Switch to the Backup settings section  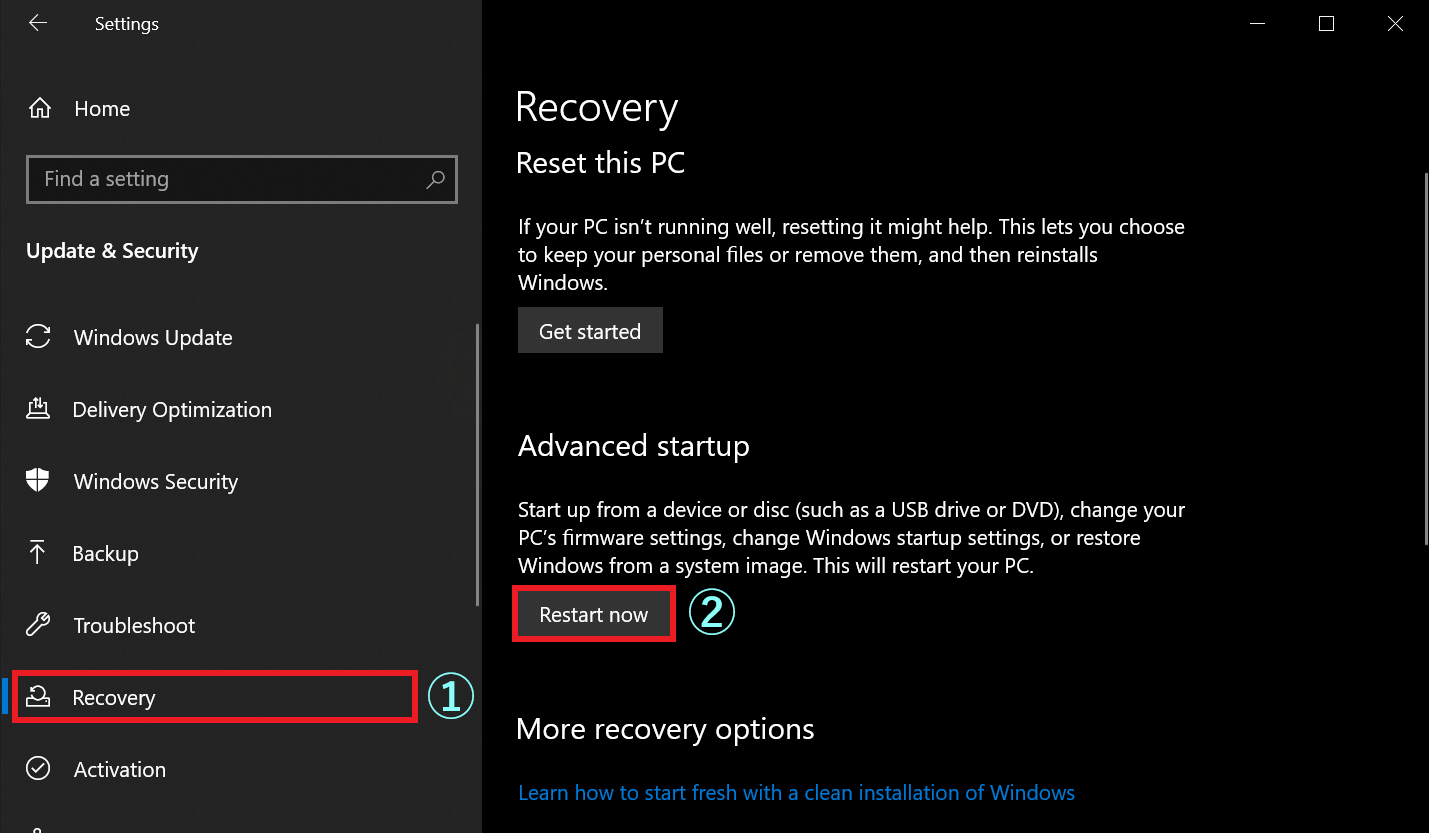[x=105, y=553]
